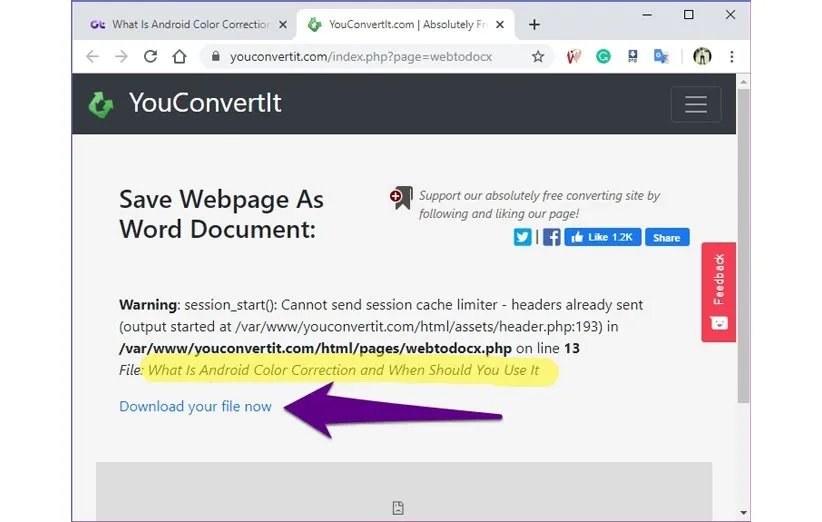822x522 pixels.
Task: Open Chrome three-dot menu
Action: pyautogui.click(x=732, y=57)
